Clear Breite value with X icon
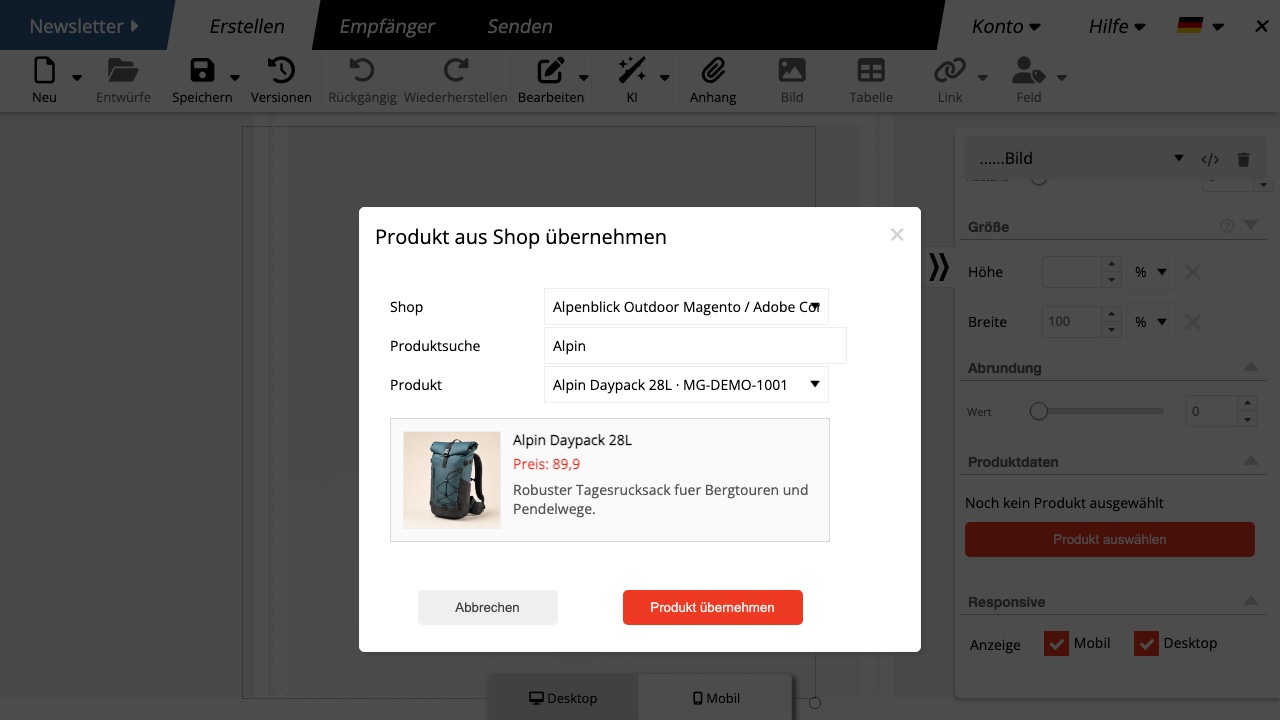The height and width of the screenshot is (720, 1280). (1193, 322)
